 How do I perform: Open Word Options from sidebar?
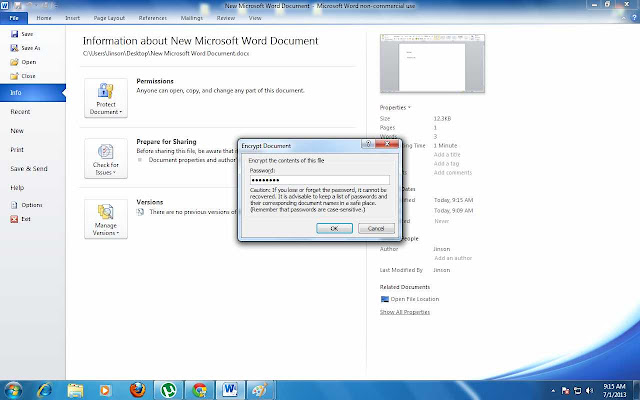click(x=27, y=205)
